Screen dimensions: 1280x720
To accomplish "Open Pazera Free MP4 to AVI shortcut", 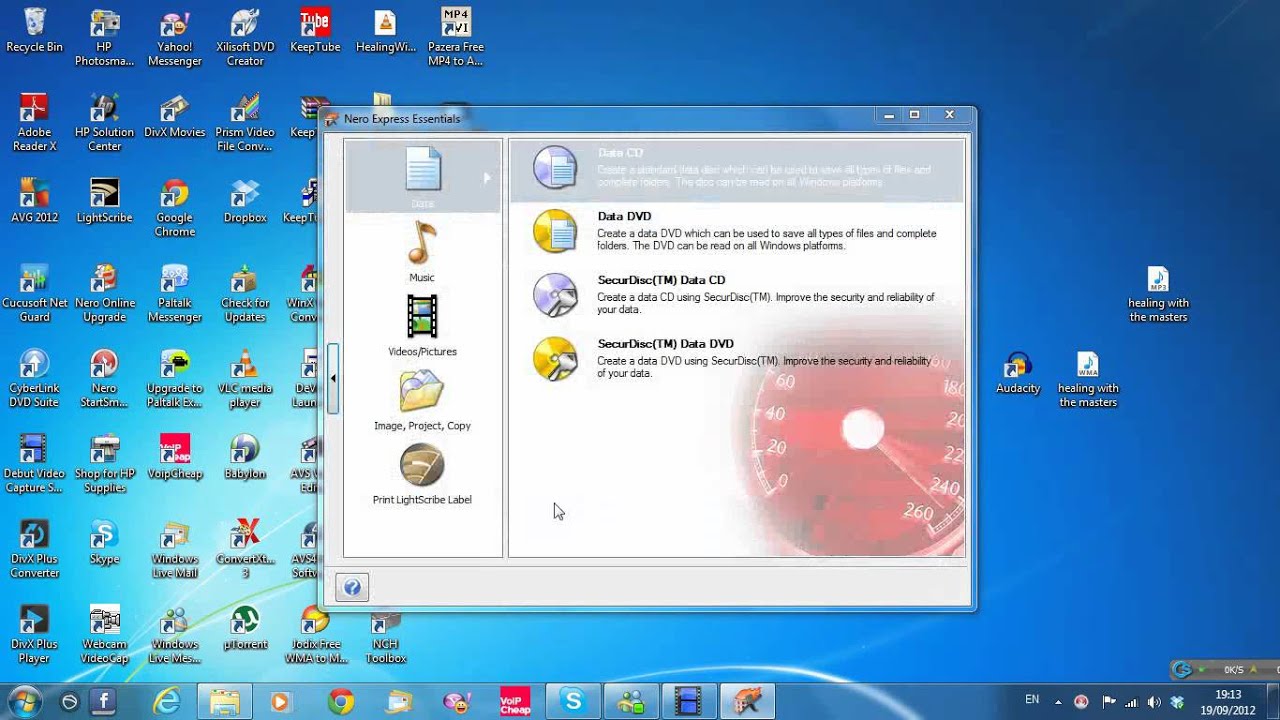I will (x=455, y=37).
